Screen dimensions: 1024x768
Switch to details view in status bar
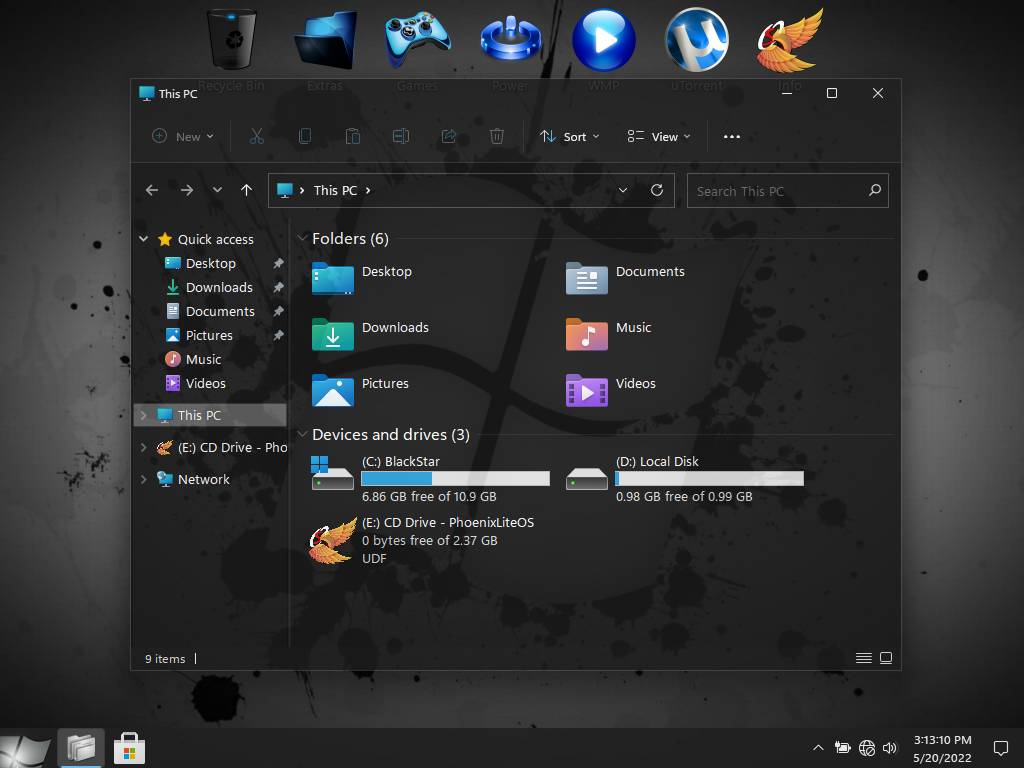pyautogui.click(x=863, y=658)
